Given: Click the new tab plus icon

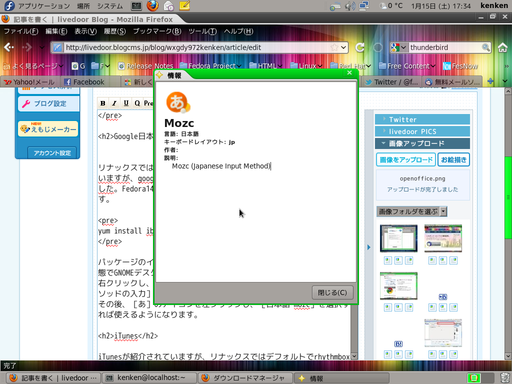Looking at the screenshot, I should pyautogui.click(x=491, y=81).
